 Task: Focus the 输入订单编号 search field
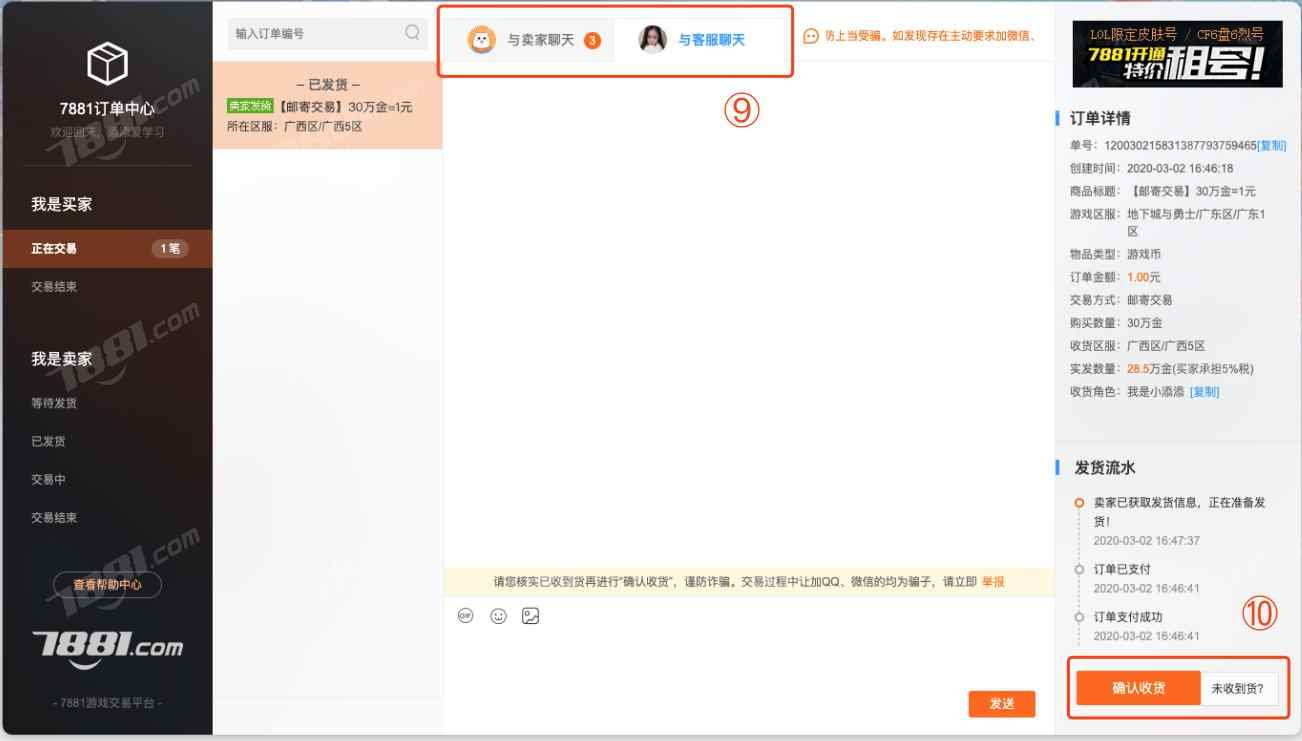[326, 33]
